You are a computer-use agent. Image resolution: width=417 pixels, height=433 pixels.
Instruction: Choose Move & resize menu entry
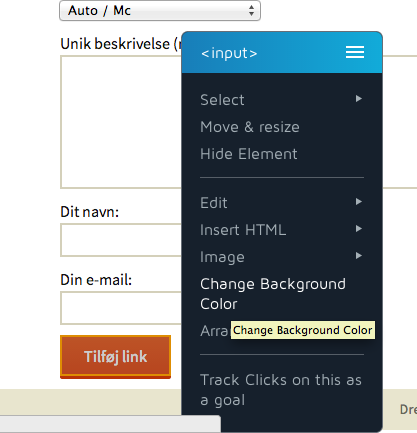(x=250, y=127)
